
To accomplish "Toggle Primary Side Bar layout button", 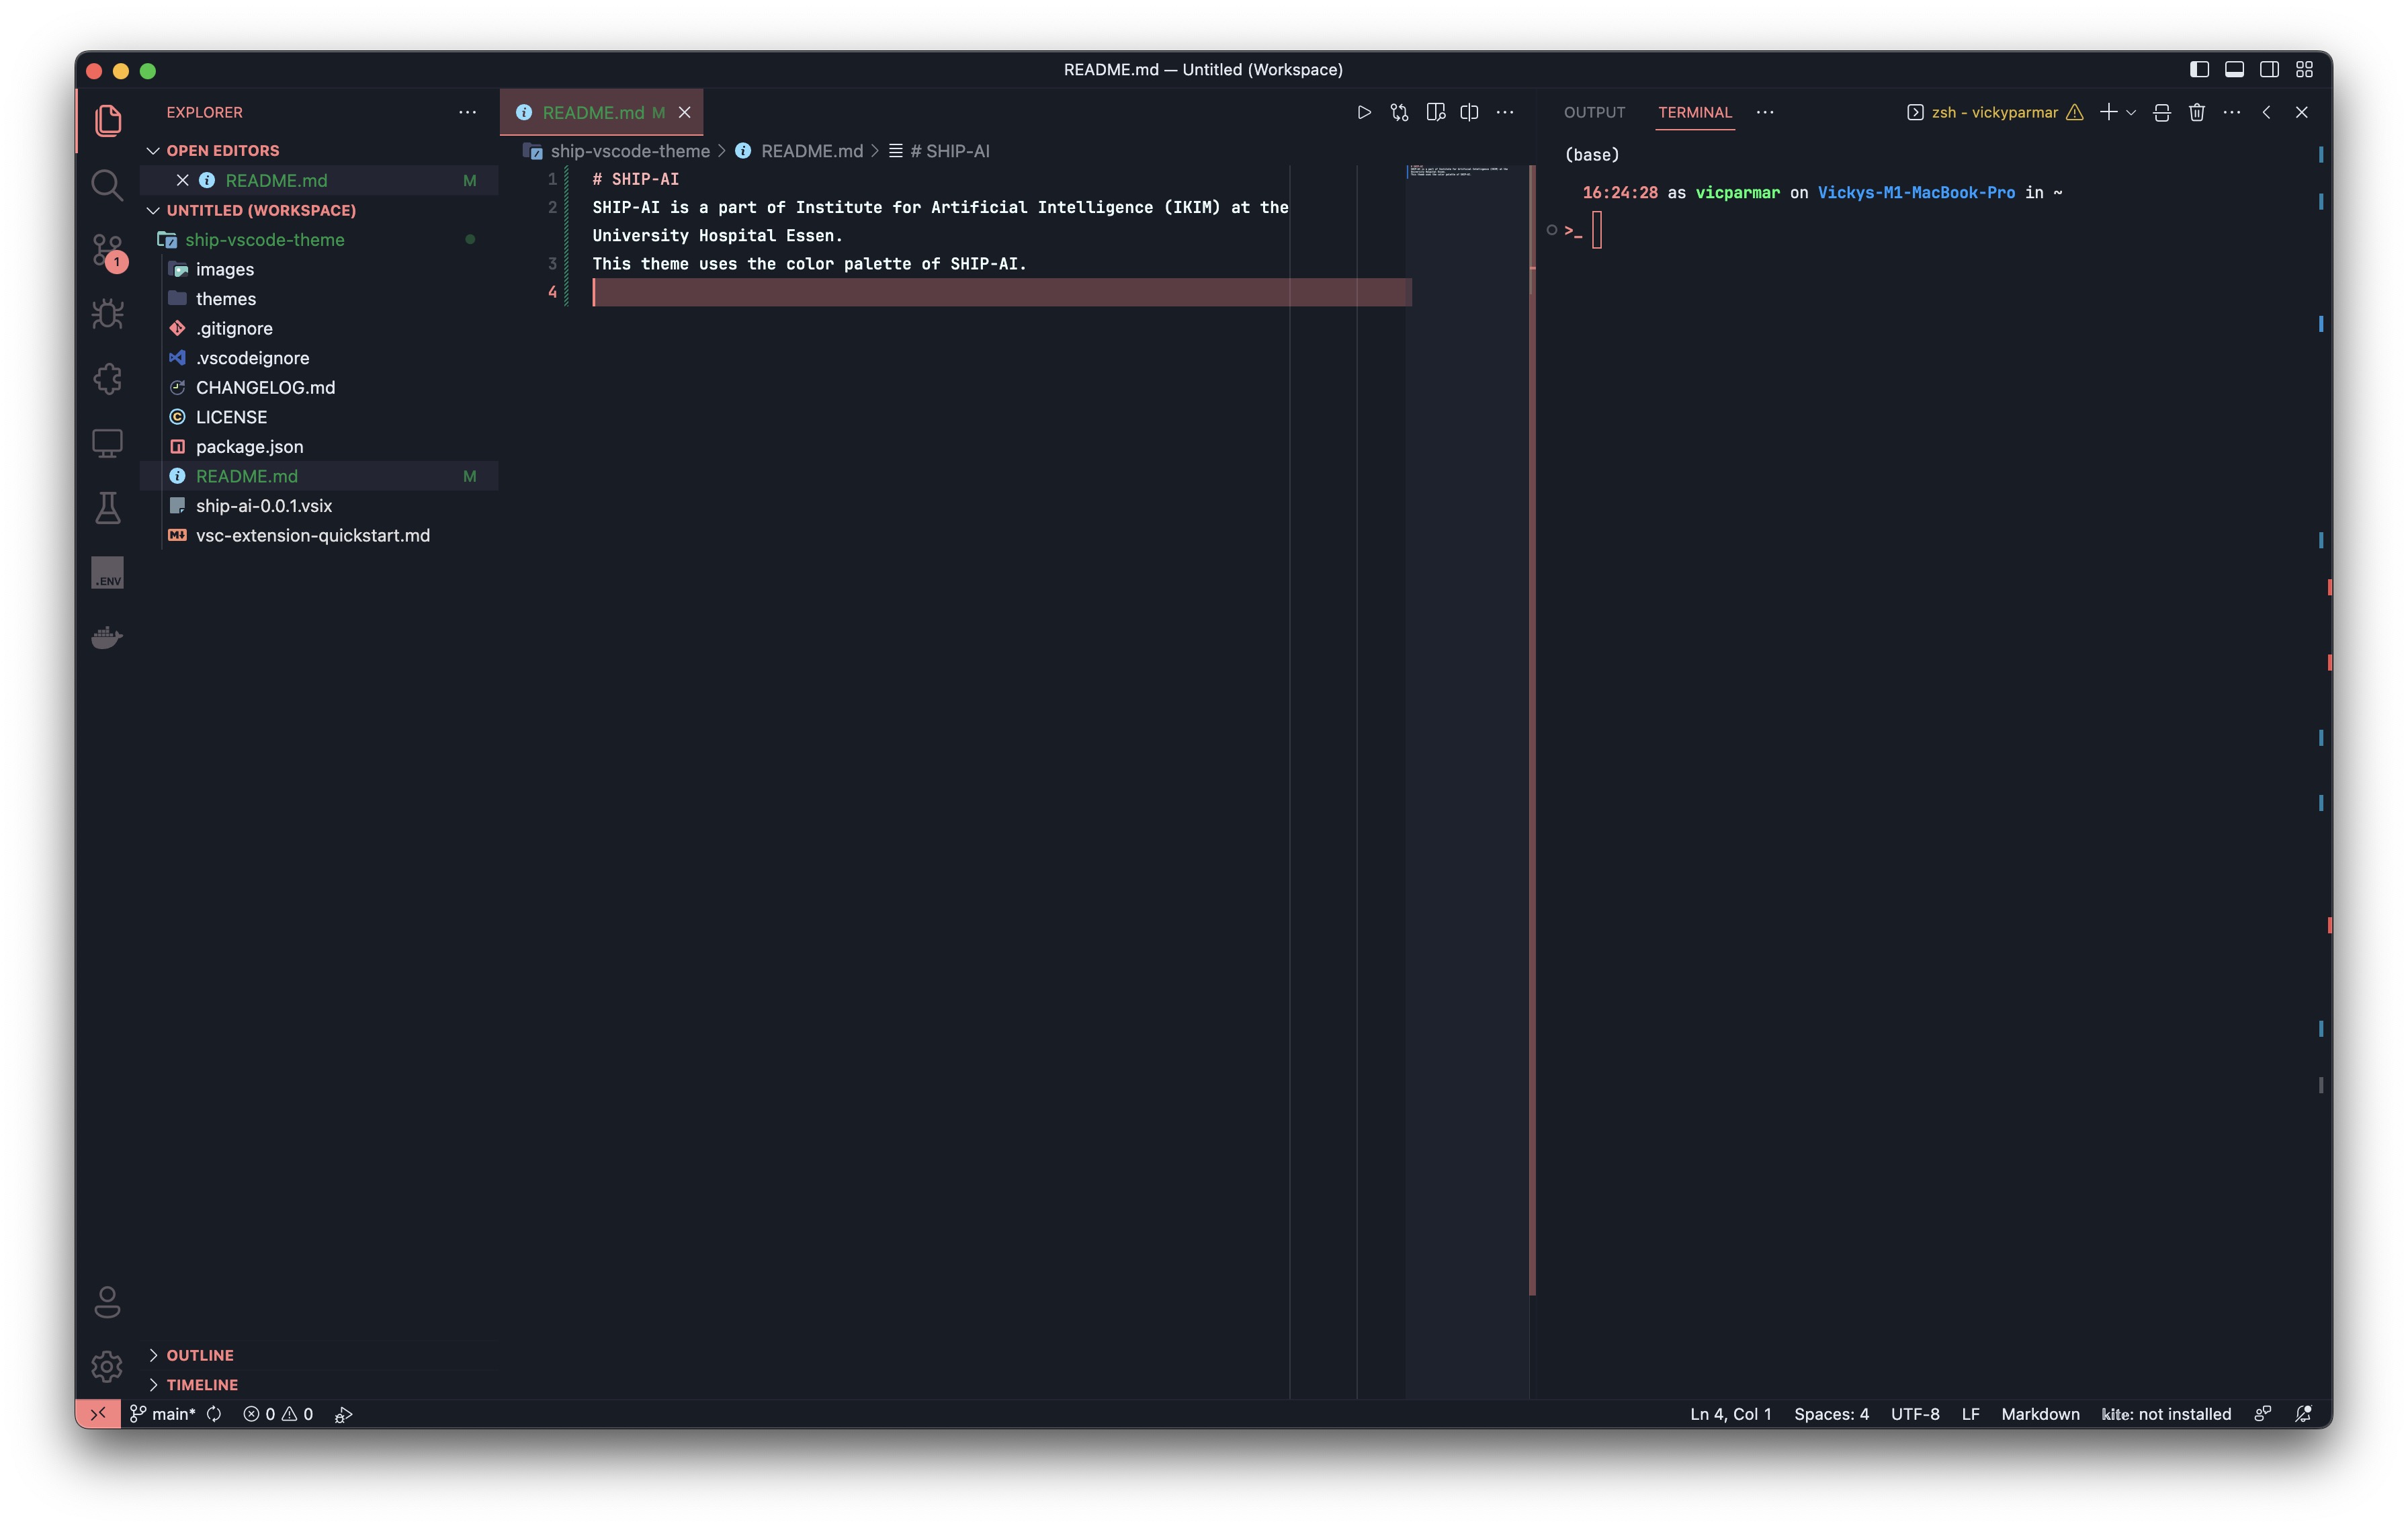I will click(2199, 69).
